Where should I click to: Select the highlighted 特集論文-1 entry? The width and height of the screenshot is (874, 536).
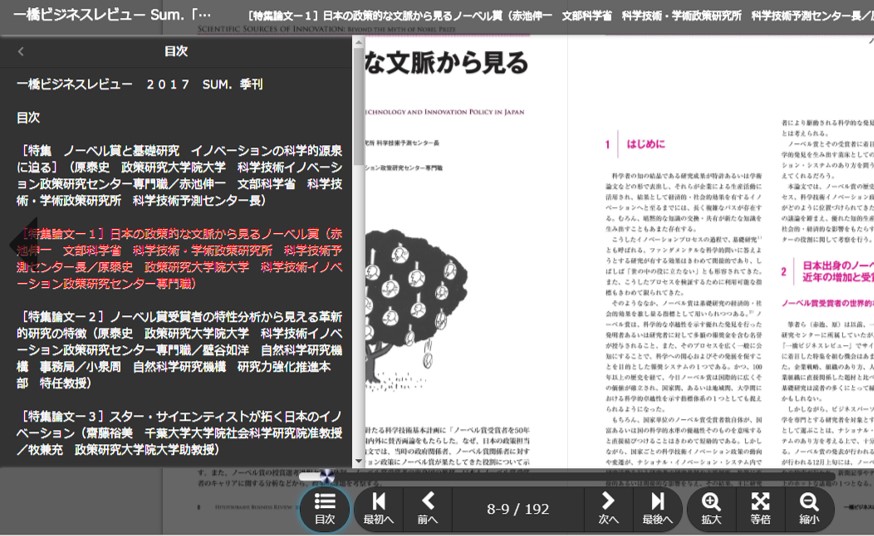(179, 259)
